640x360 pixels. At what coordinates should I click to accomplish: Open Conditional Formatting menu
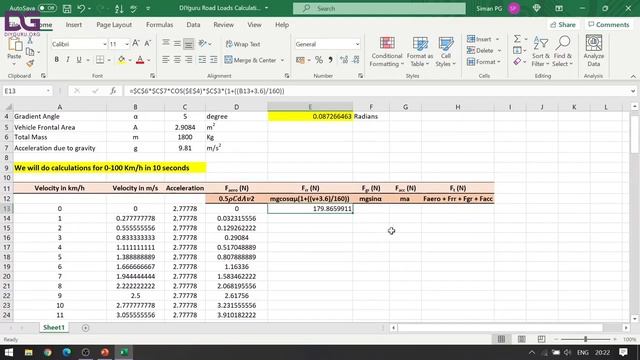[387, 51]
